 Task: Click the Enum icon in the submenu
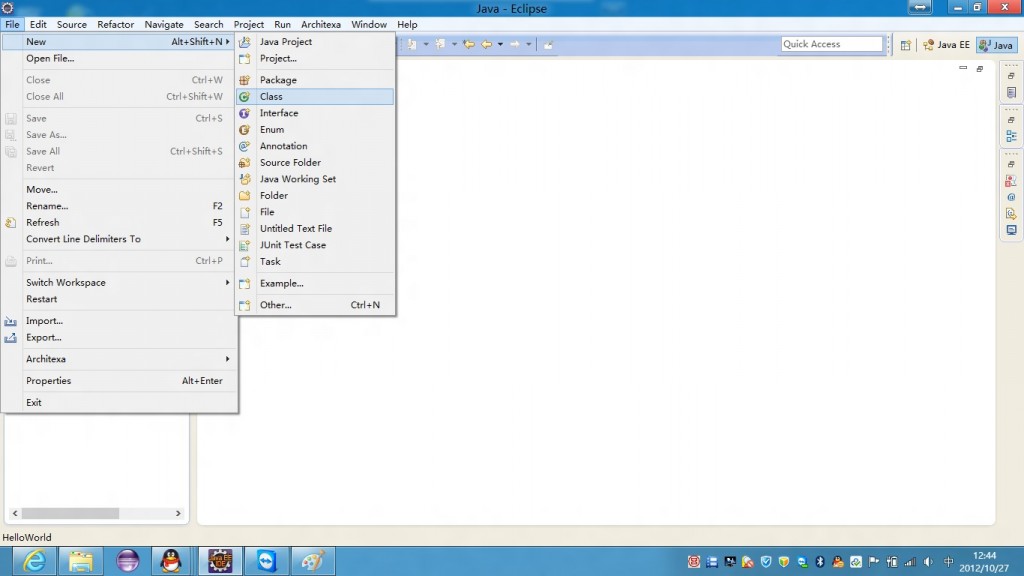point(244,130)
